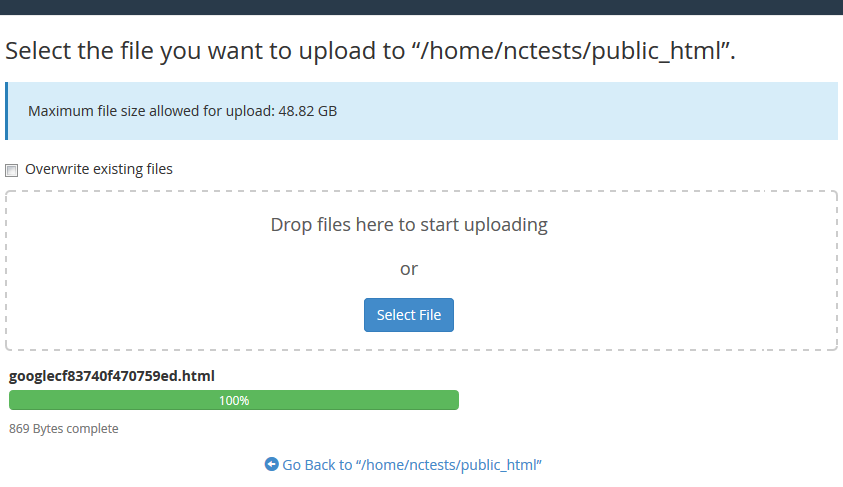Click the 100% label on progress bar
The image size is (843, 487).
[234, 400]
